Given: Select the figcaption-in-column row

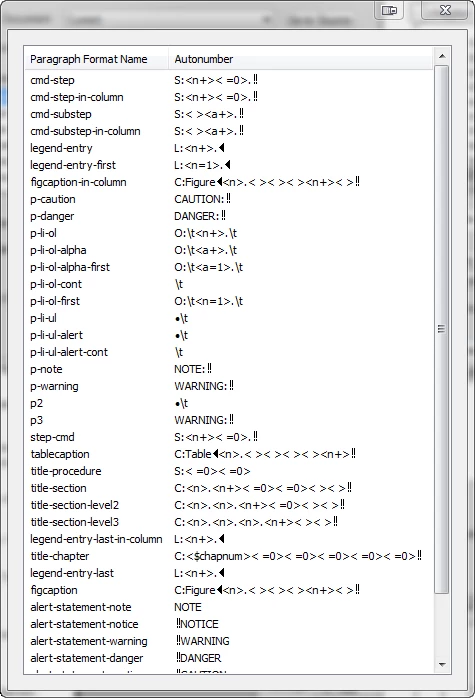Looking at the screenshot, I should coord(228,182).
